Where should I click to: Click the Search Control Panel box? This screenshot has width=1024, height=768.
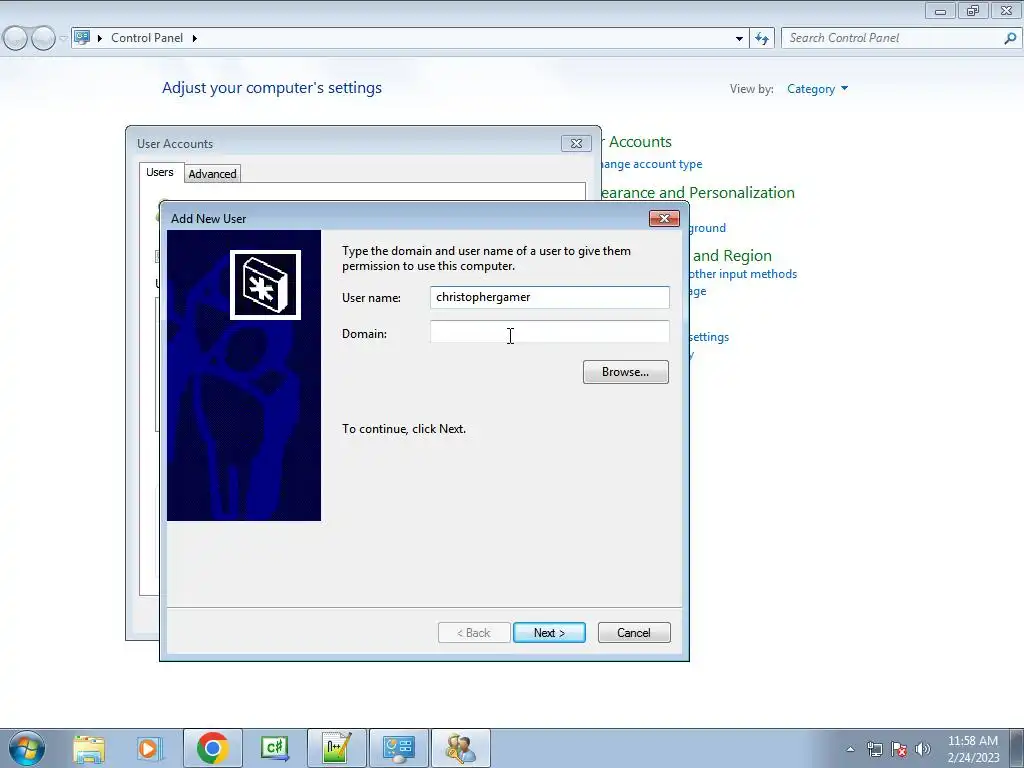tap(895, 38)
